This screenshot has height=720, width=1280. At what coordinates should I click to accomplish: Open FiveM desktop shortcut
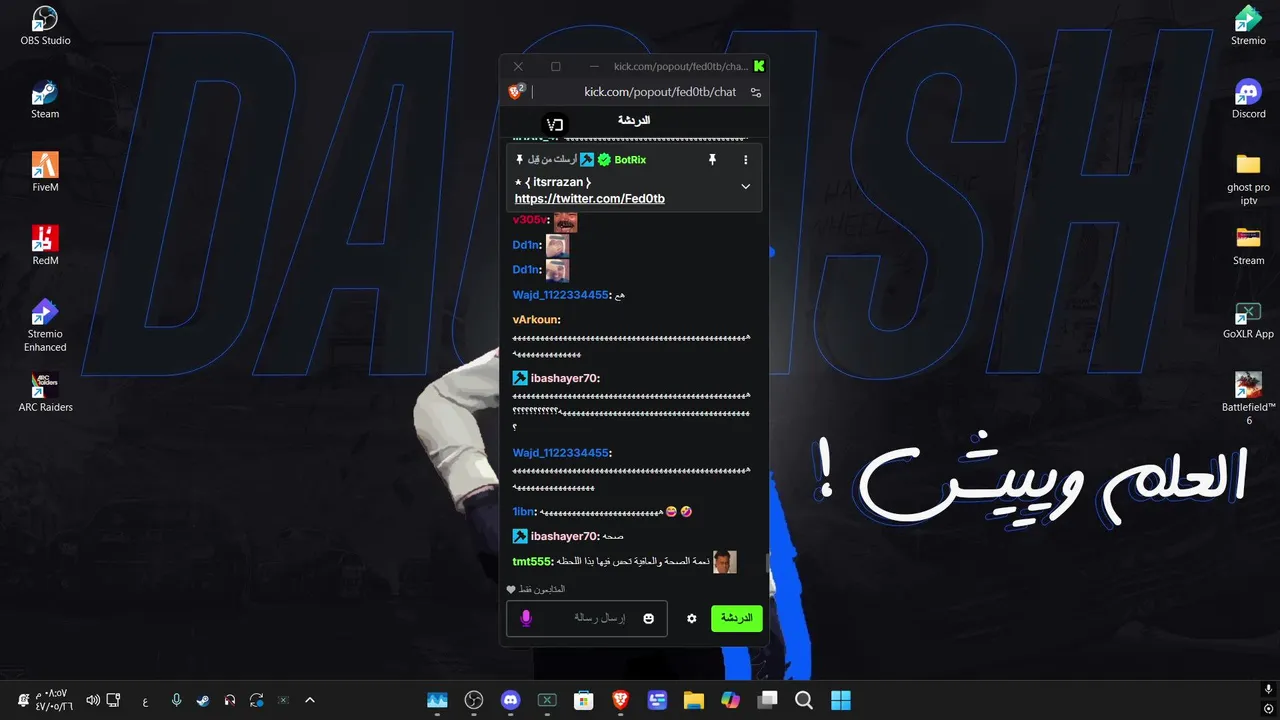click(45, 173)
